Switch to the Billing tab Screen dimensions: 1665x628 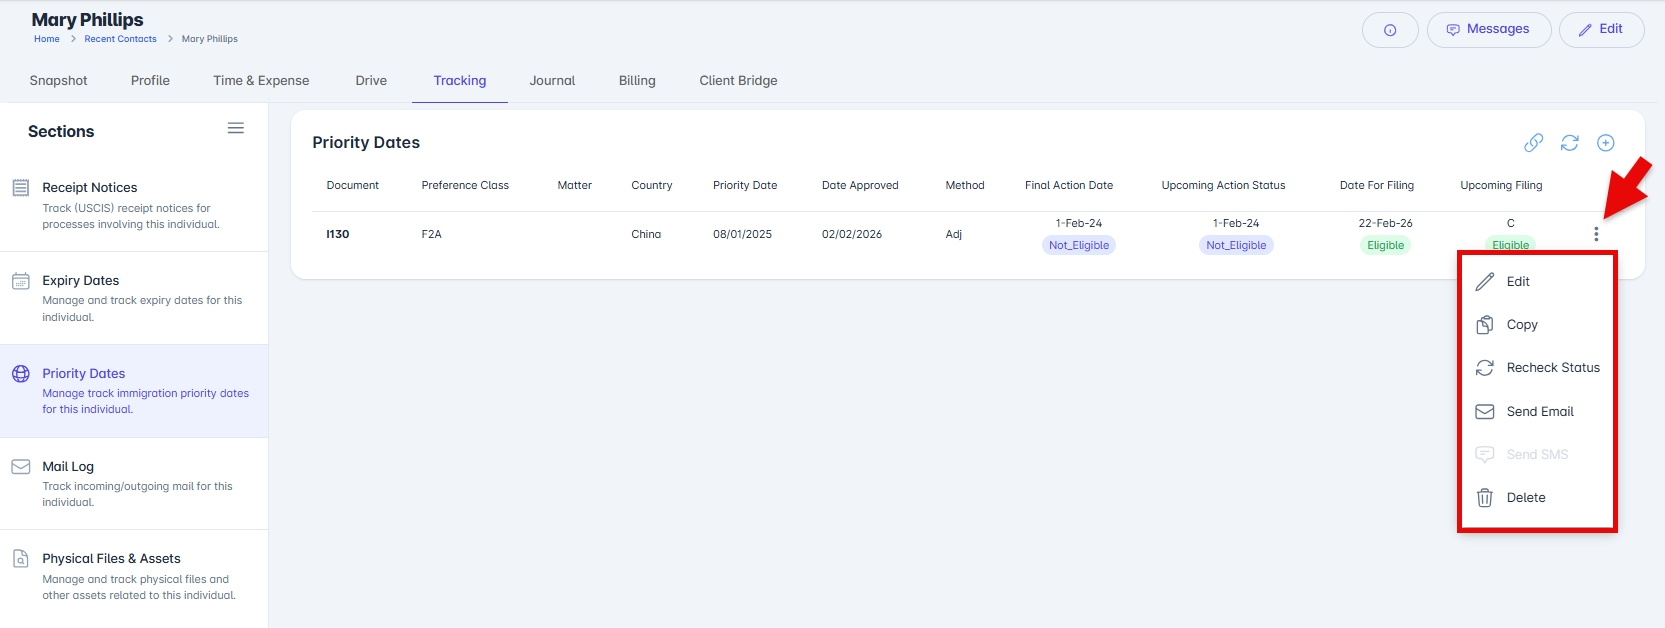click(637, 81)
